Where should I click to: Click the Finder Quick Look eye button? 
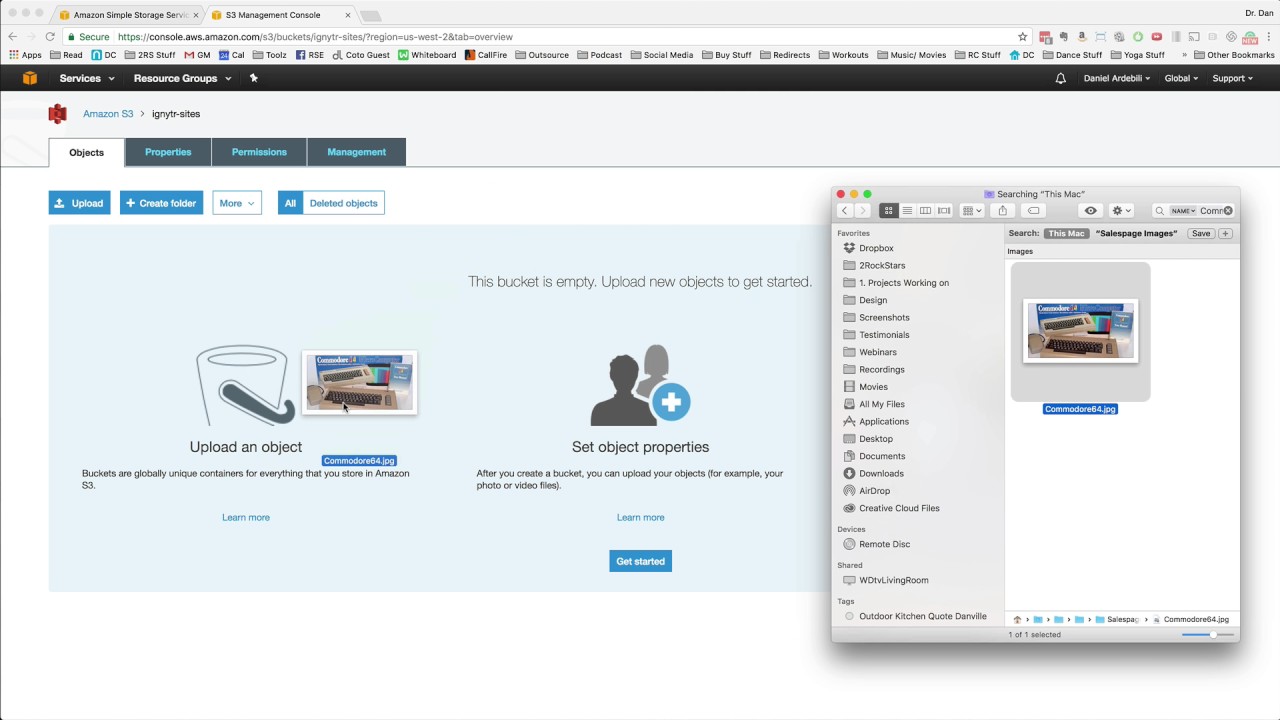pos(1091,211)
